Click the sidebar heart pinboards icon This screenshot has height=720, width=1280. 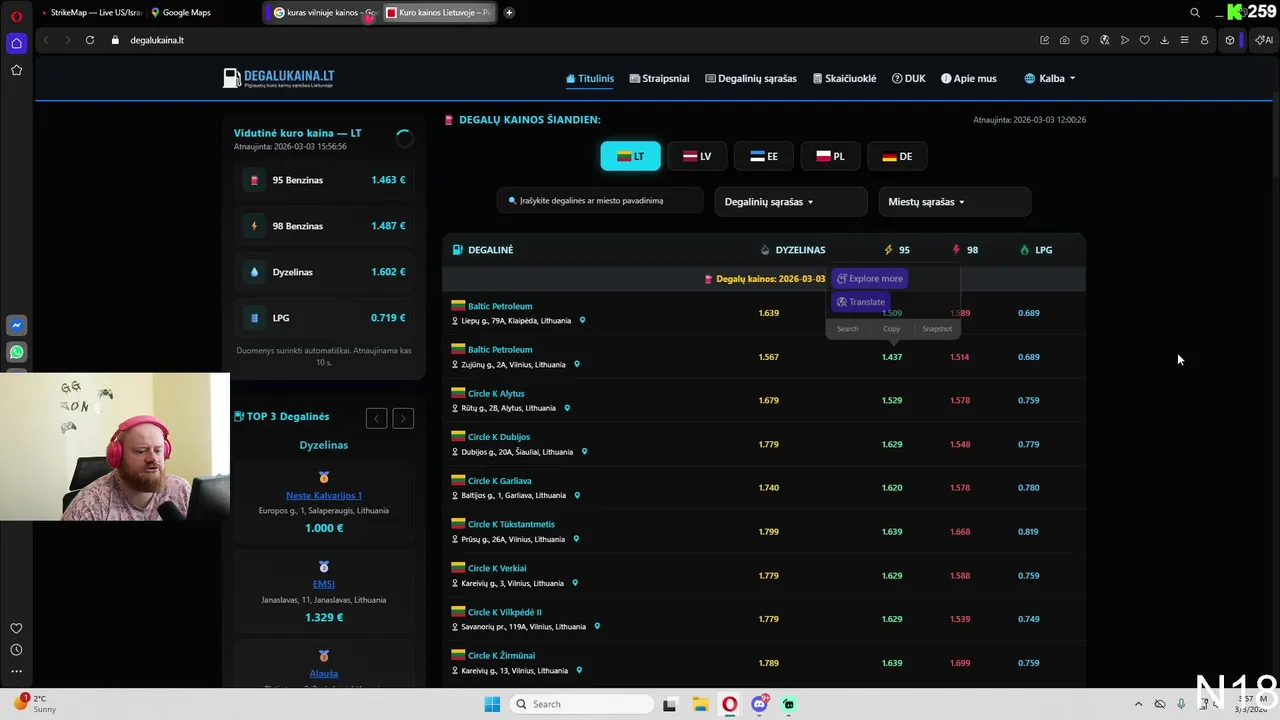point(16,628)
